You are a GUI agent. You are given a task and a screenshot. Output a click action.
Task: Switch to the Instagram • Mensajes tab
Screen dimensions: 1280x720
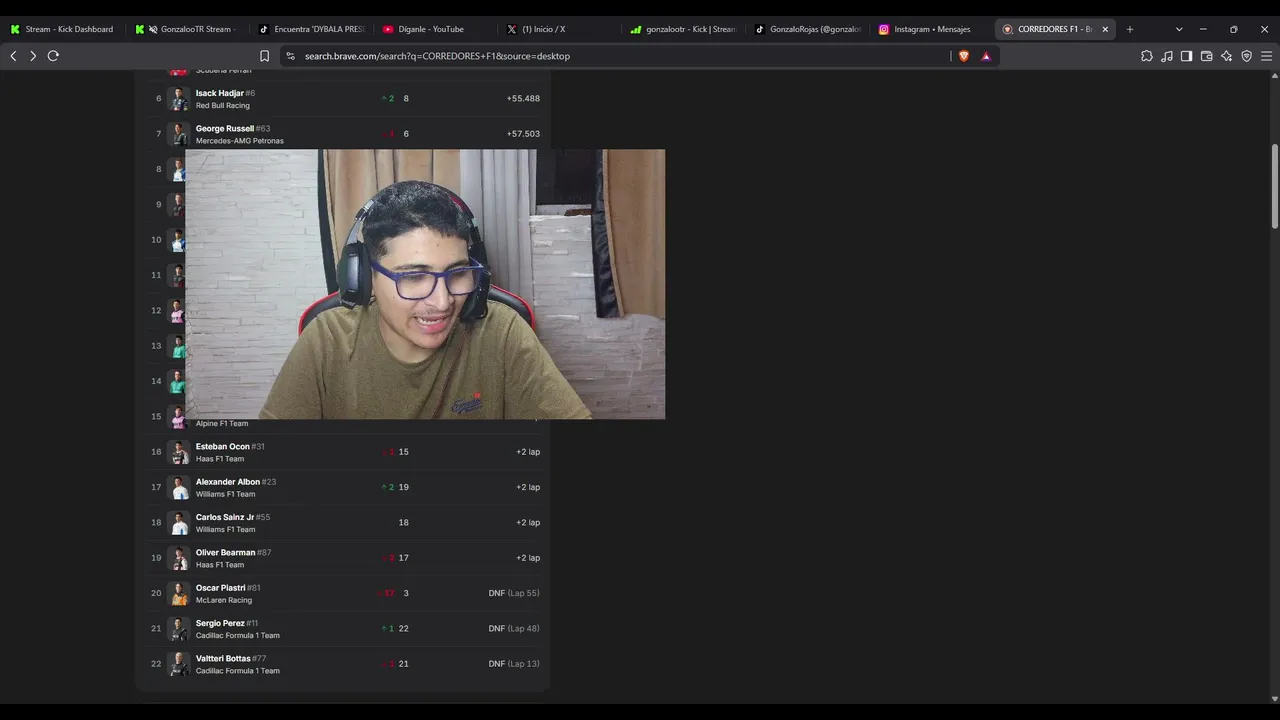932,29
